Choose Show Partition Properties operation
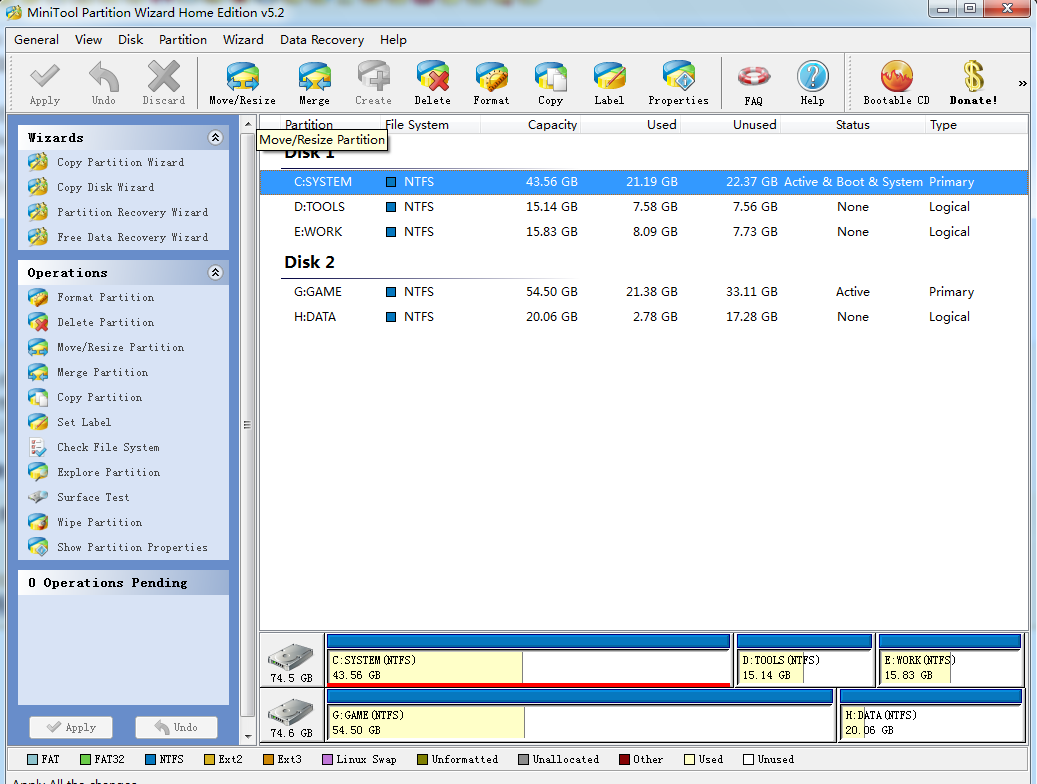Viewport: 1037px width, 784px height. tap(132, 548)
